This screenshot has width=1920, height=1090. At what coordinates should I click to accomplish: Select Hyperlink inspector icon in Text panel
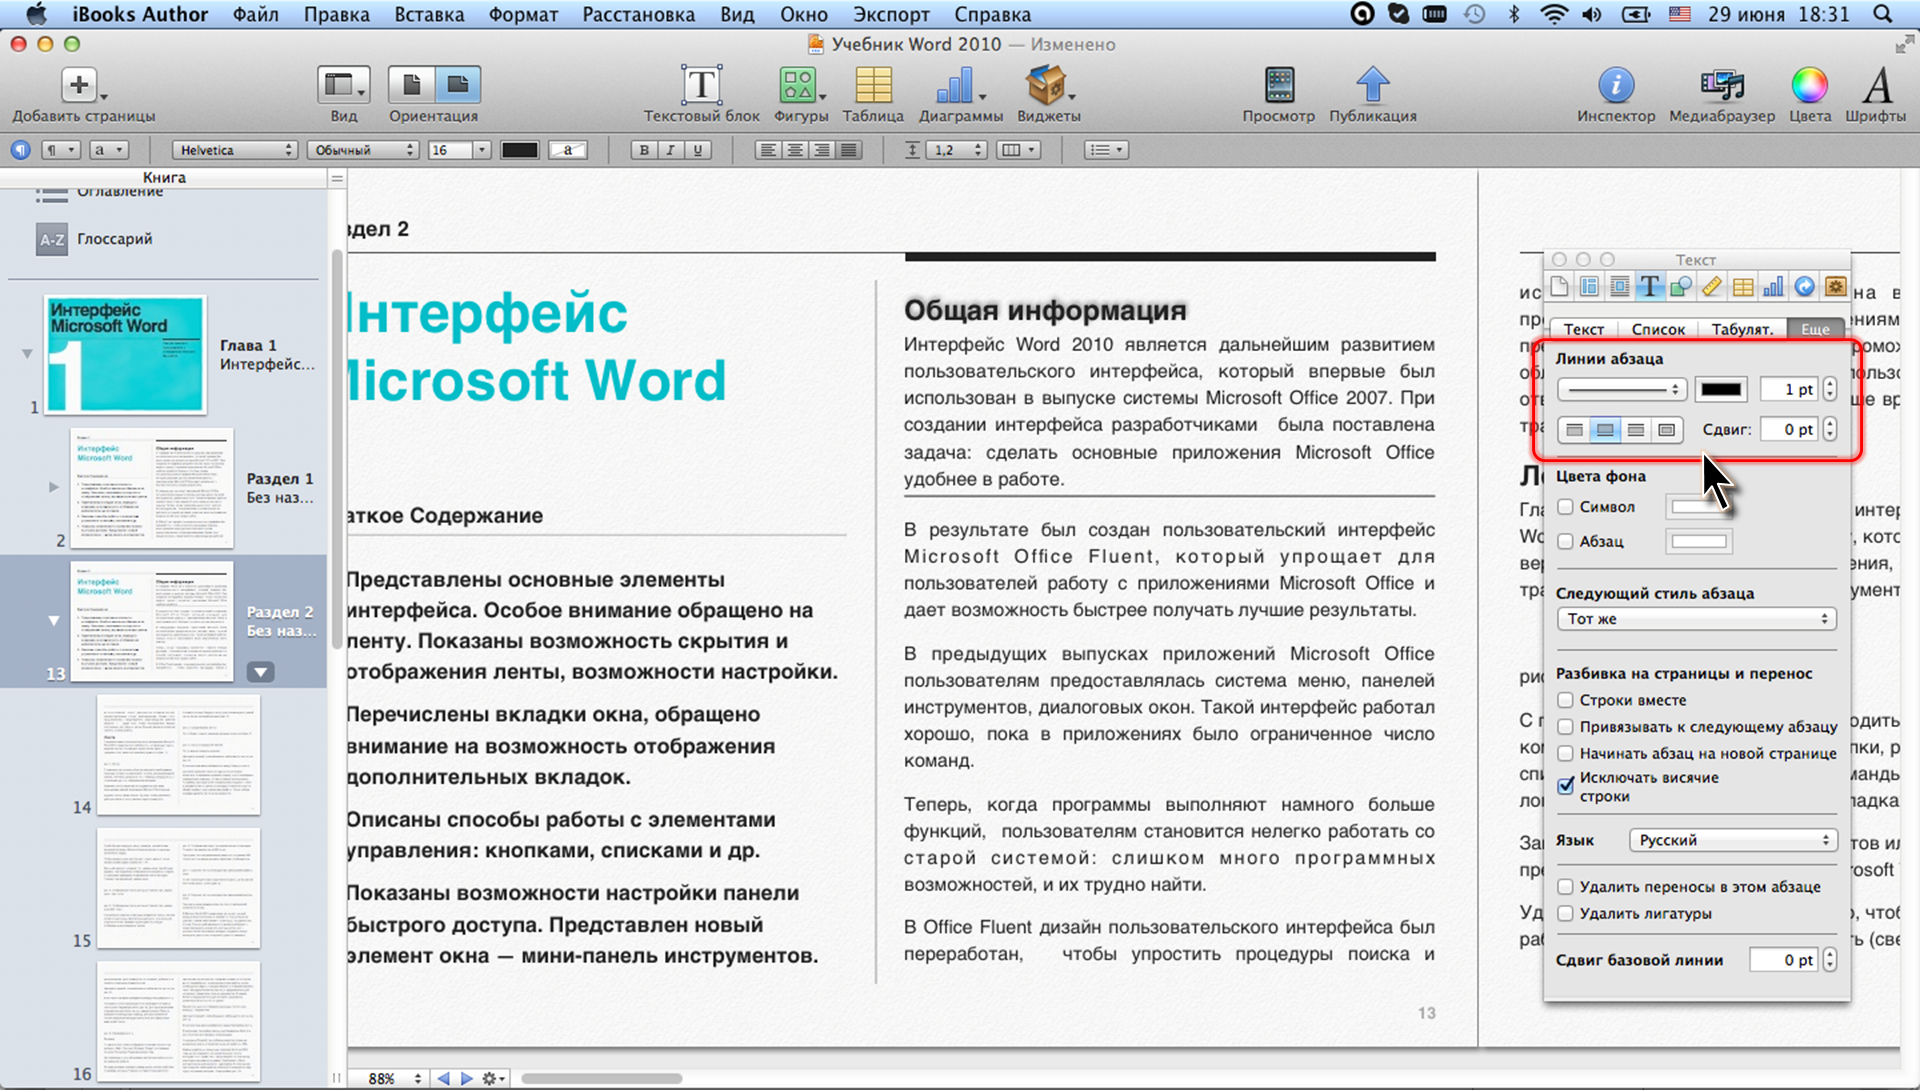(x=1804, y=287)
